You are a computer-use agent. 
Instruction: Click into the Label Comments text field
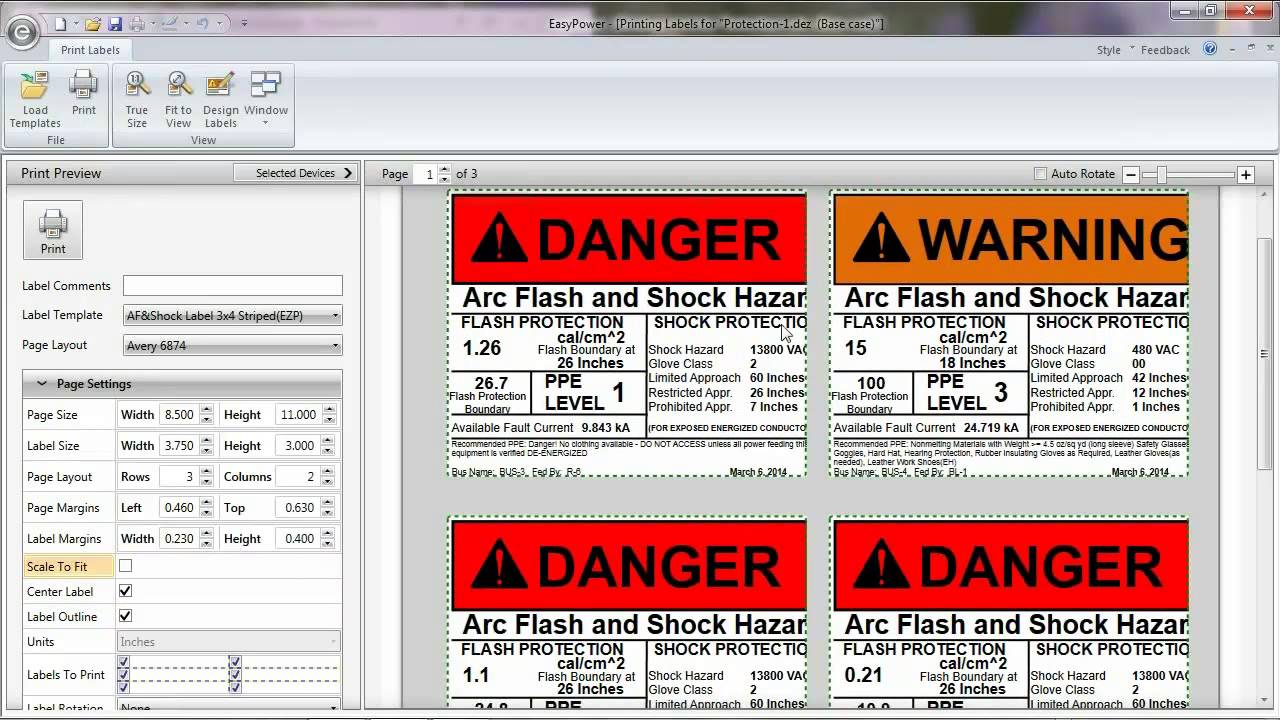(232, 286)
